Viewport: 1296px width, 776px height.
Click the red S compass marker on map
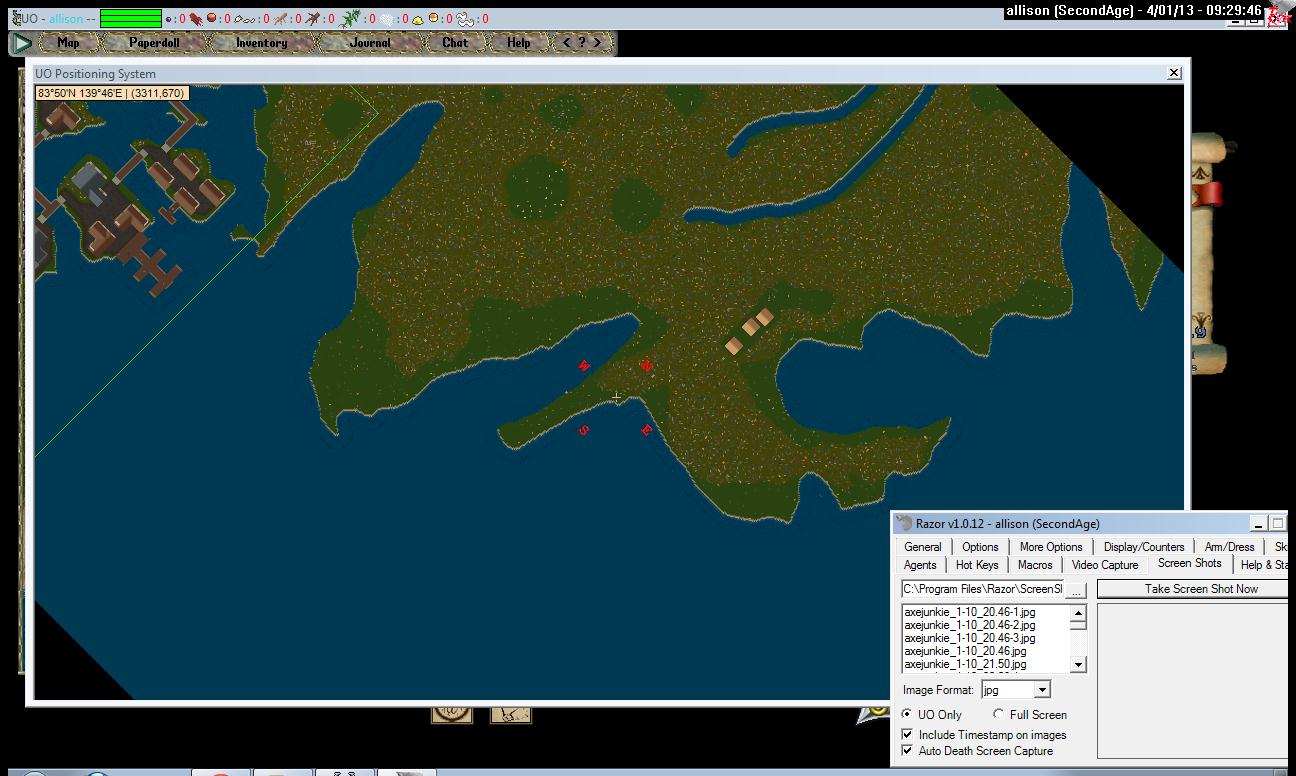[584, 430]
